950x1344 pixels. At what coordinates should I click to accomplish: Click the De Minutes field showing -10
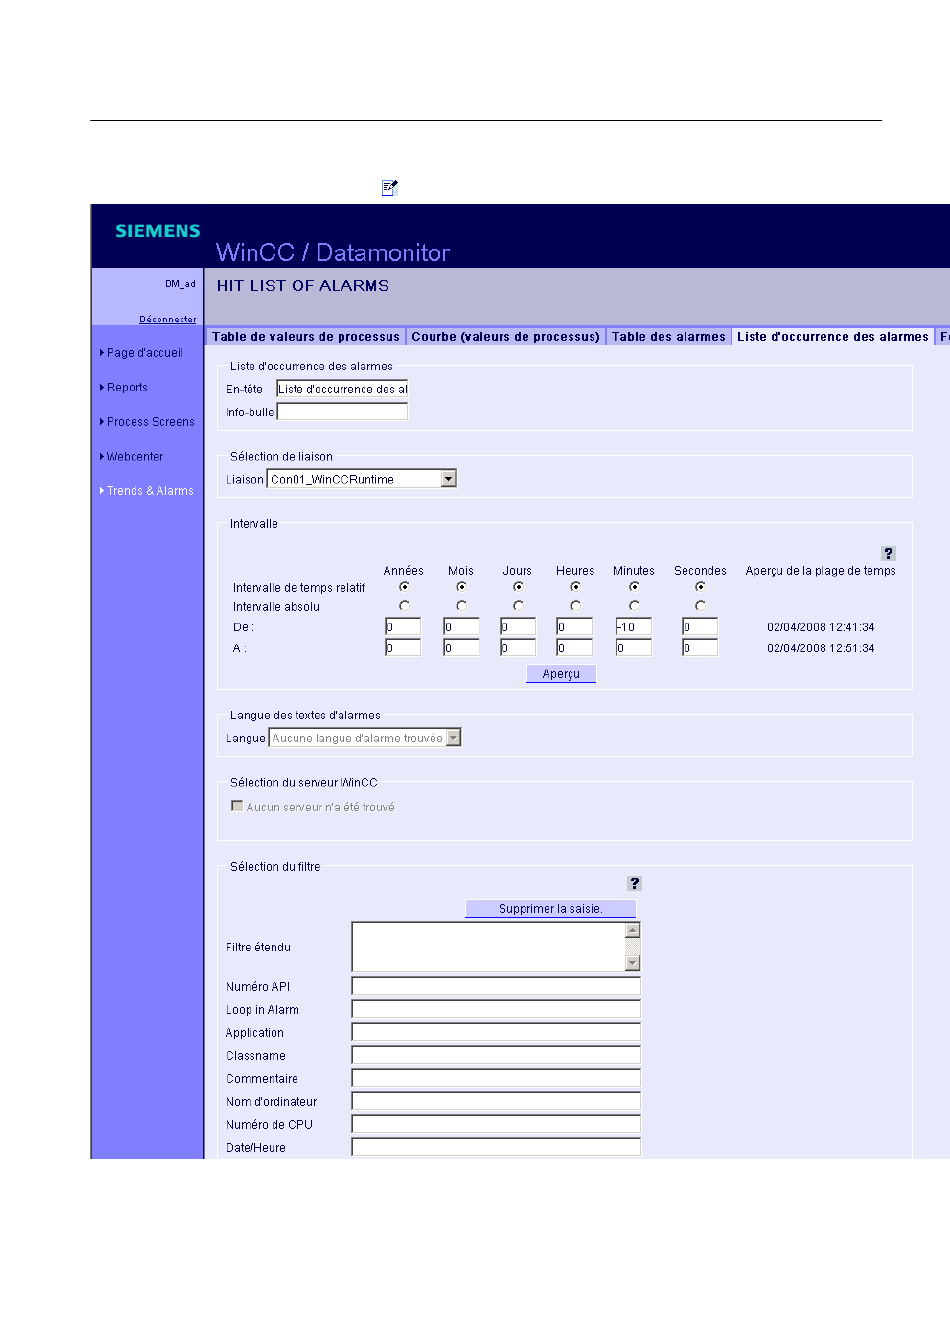click(x=634, y=627)
